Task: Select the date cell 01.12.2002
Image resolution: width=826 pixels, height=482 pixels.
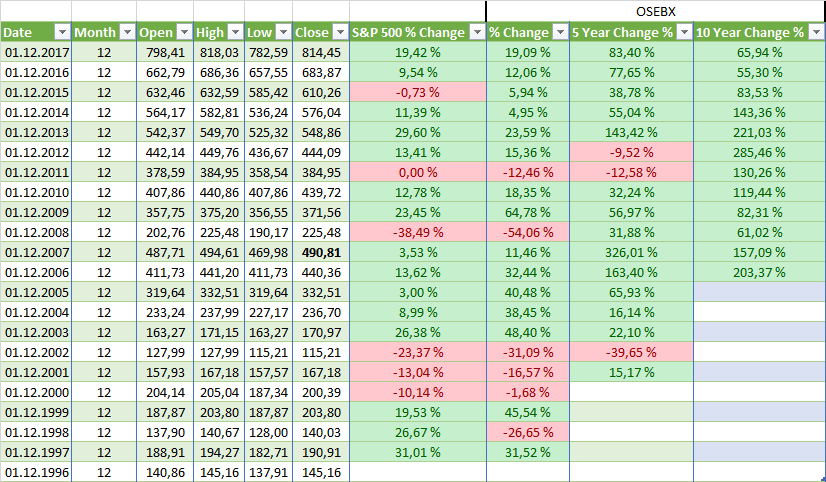Action: [x=36, y=353]
